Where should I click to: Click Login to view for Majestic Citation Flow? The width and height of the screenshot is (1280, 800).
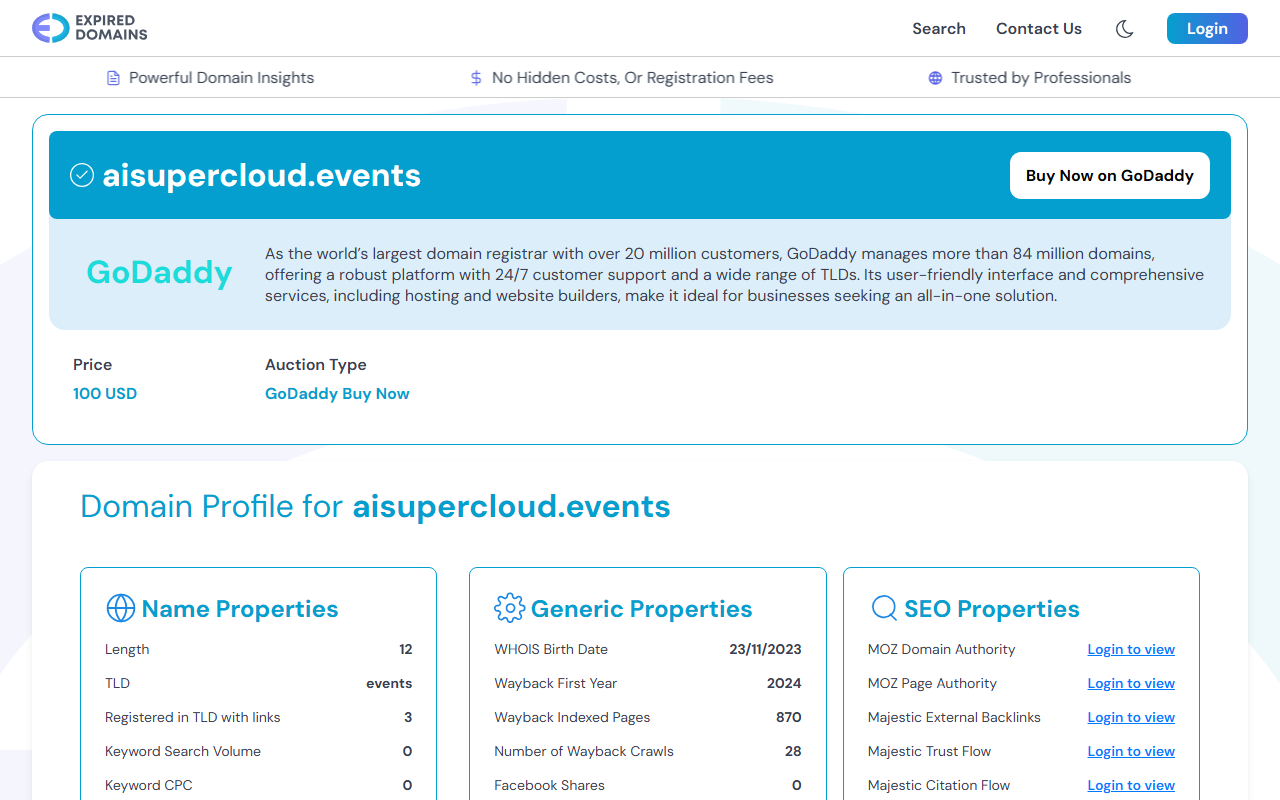1131,785
